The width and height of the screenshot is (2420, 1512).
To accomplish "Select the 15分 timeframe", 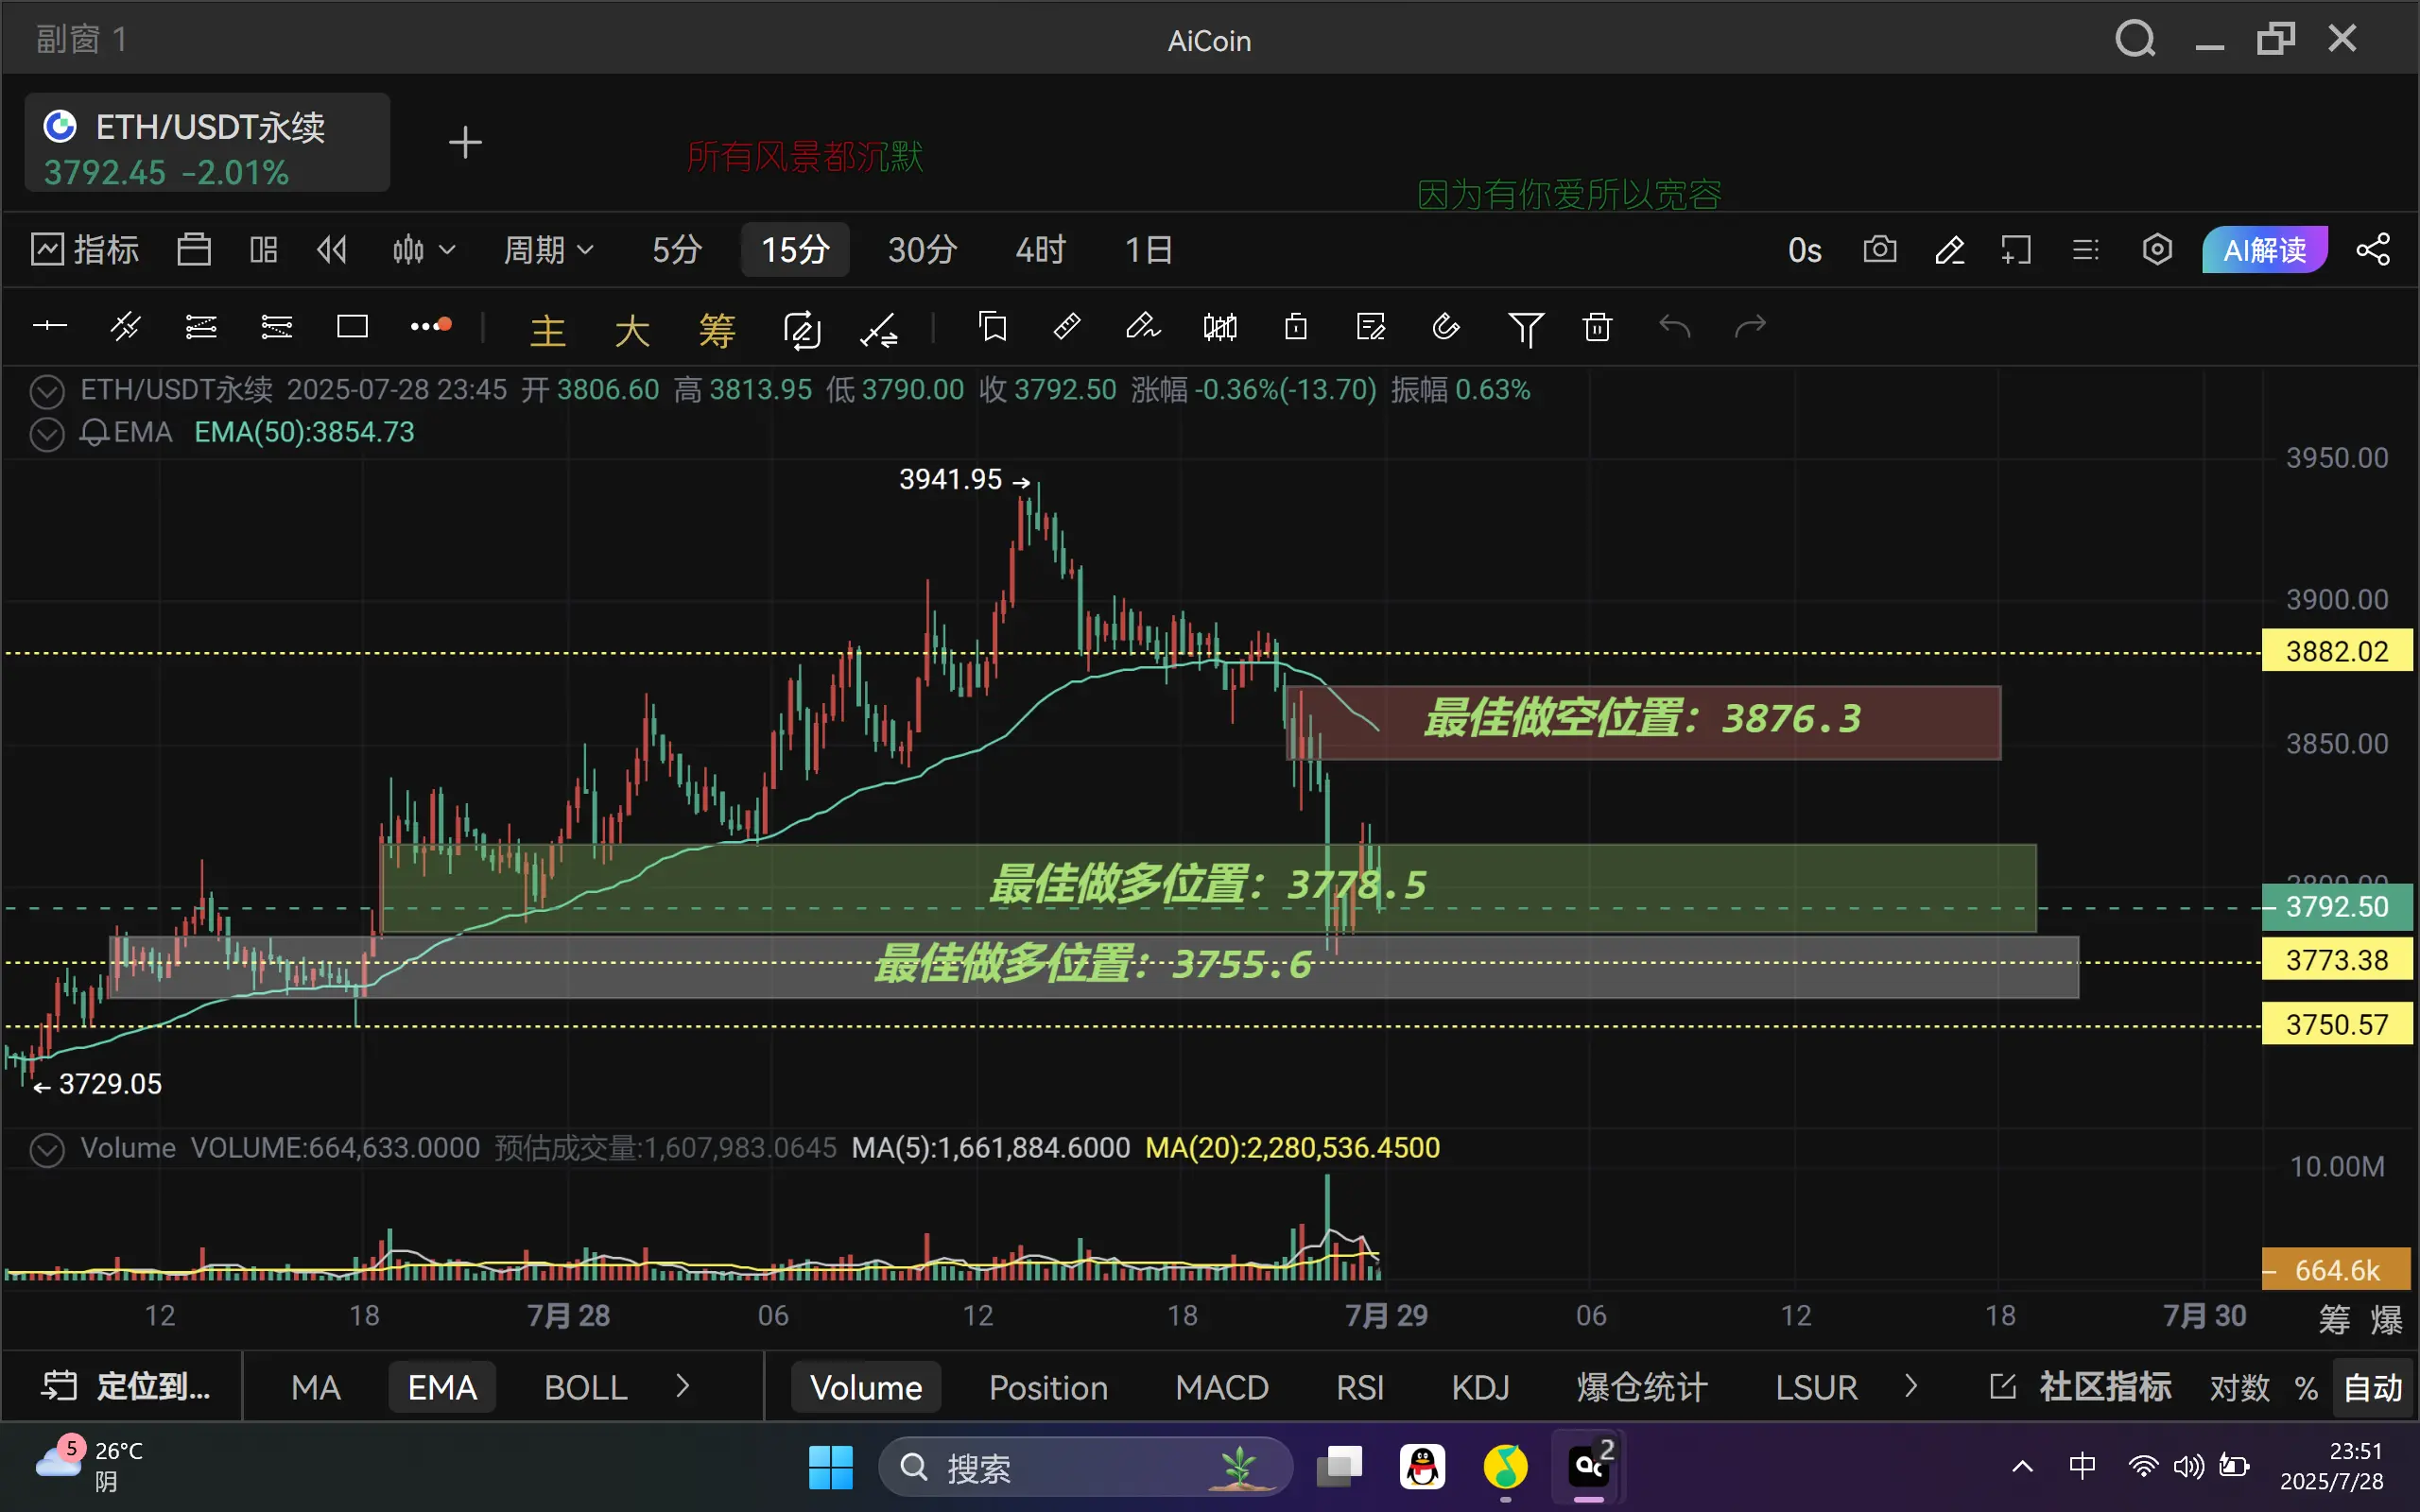I will [795, 249].
